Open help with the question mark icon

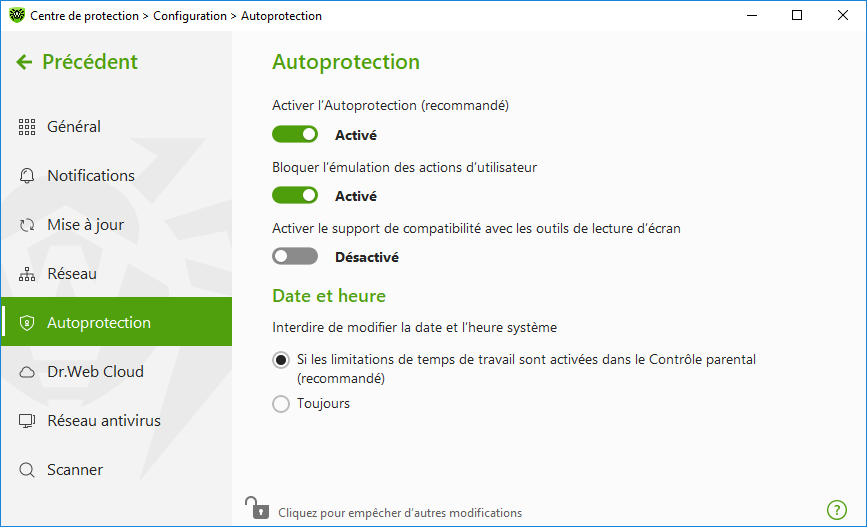point(837,510)
